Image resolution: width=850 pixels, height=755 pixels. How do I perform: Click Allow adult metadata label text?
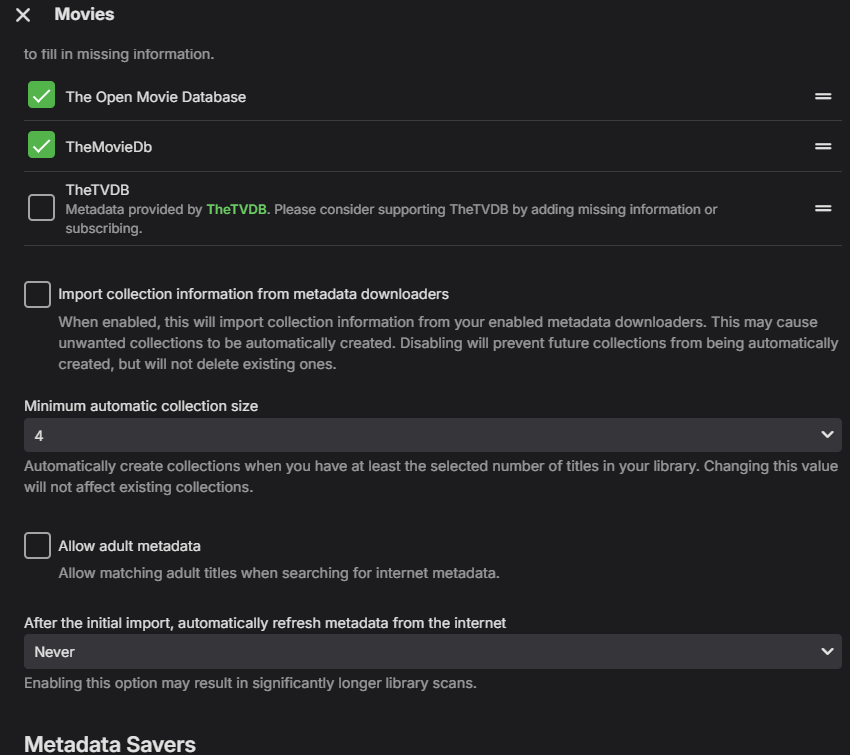pos(129,546)
